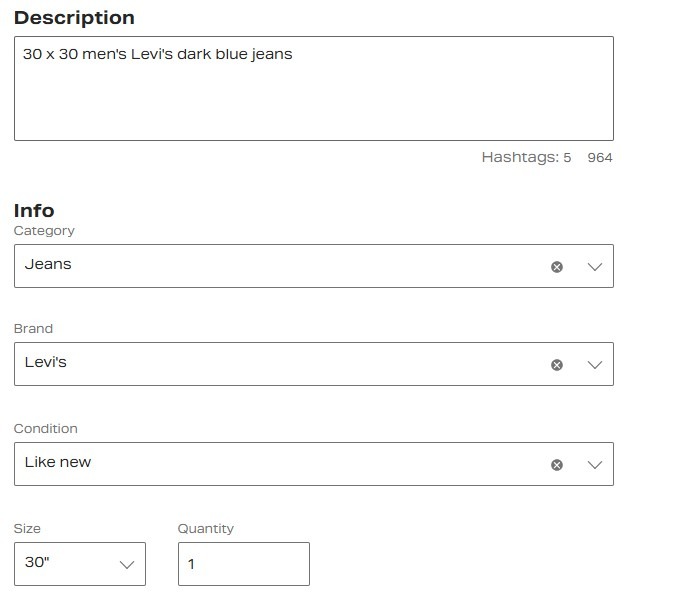The height and width of the screenshot is (607, 675).
Task: Expand the Condition dropdown chevron
Action: pyautogui.click(x=594, y=465)
